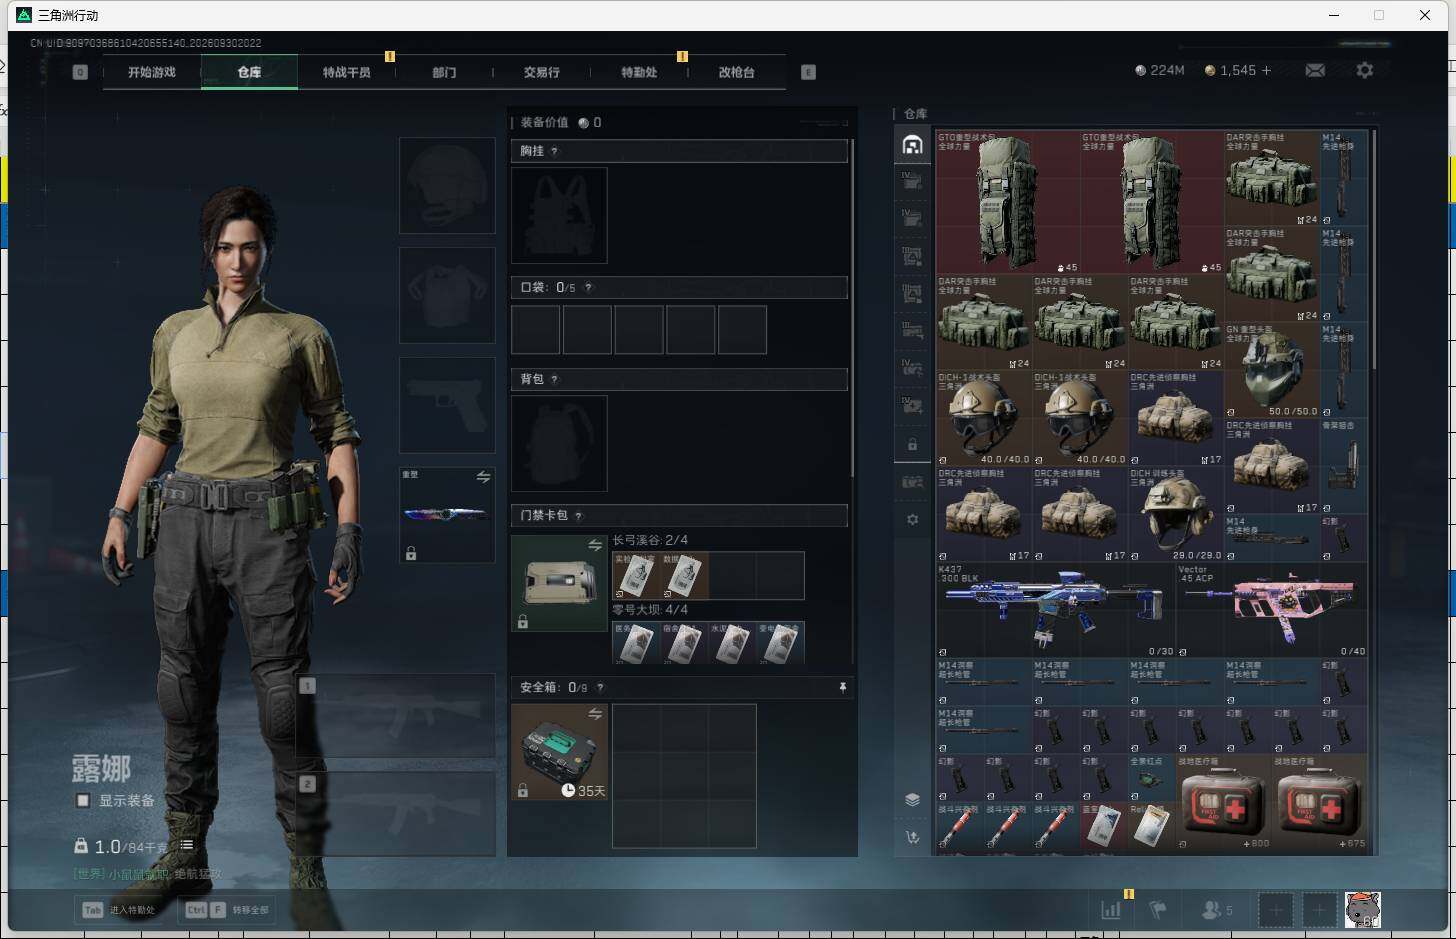Click the player avatar in bottom corner

[x=1362, y=910]
